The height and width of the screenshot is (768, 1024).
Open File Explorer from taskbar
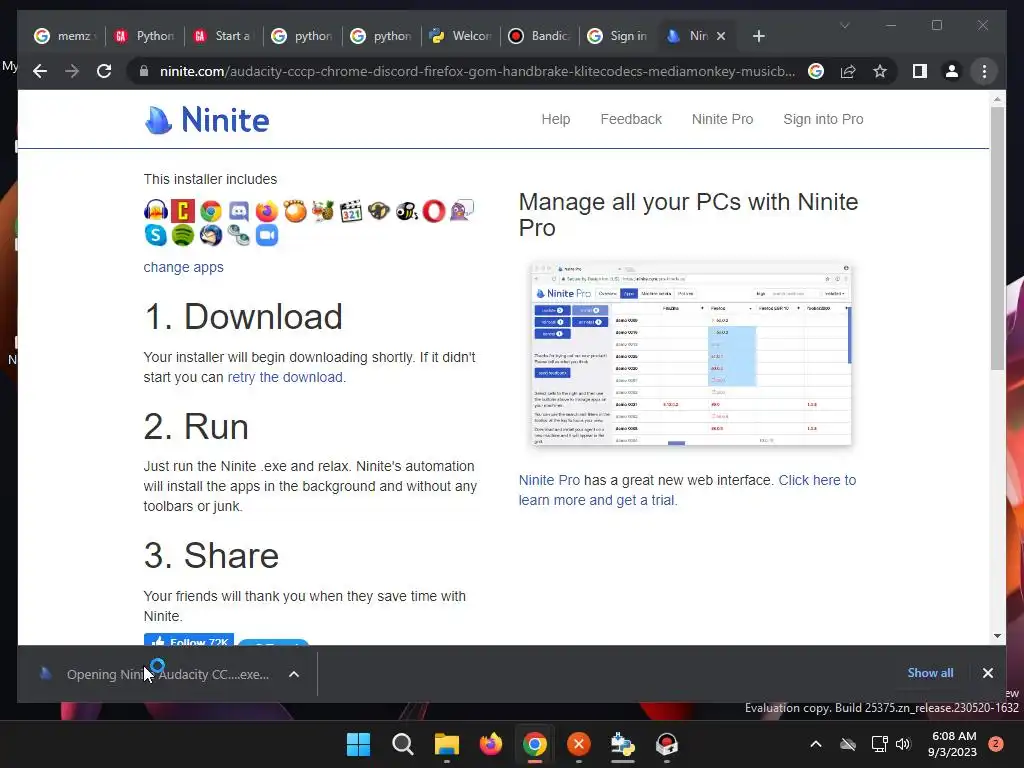point(447,744)
